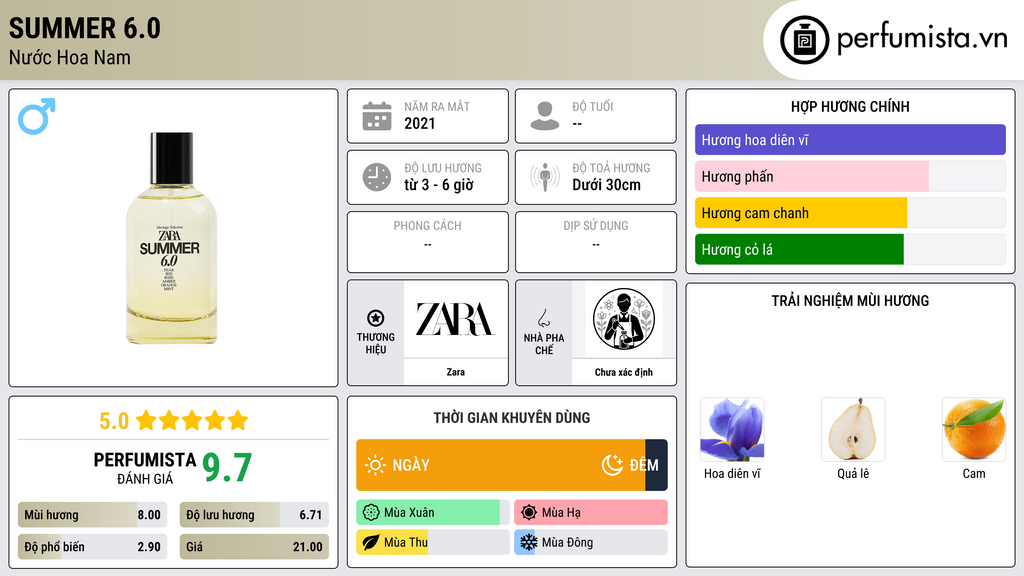Click the five-star rating icons
Viewport: 1024px width, 576px height.
[x=192, y=421]
